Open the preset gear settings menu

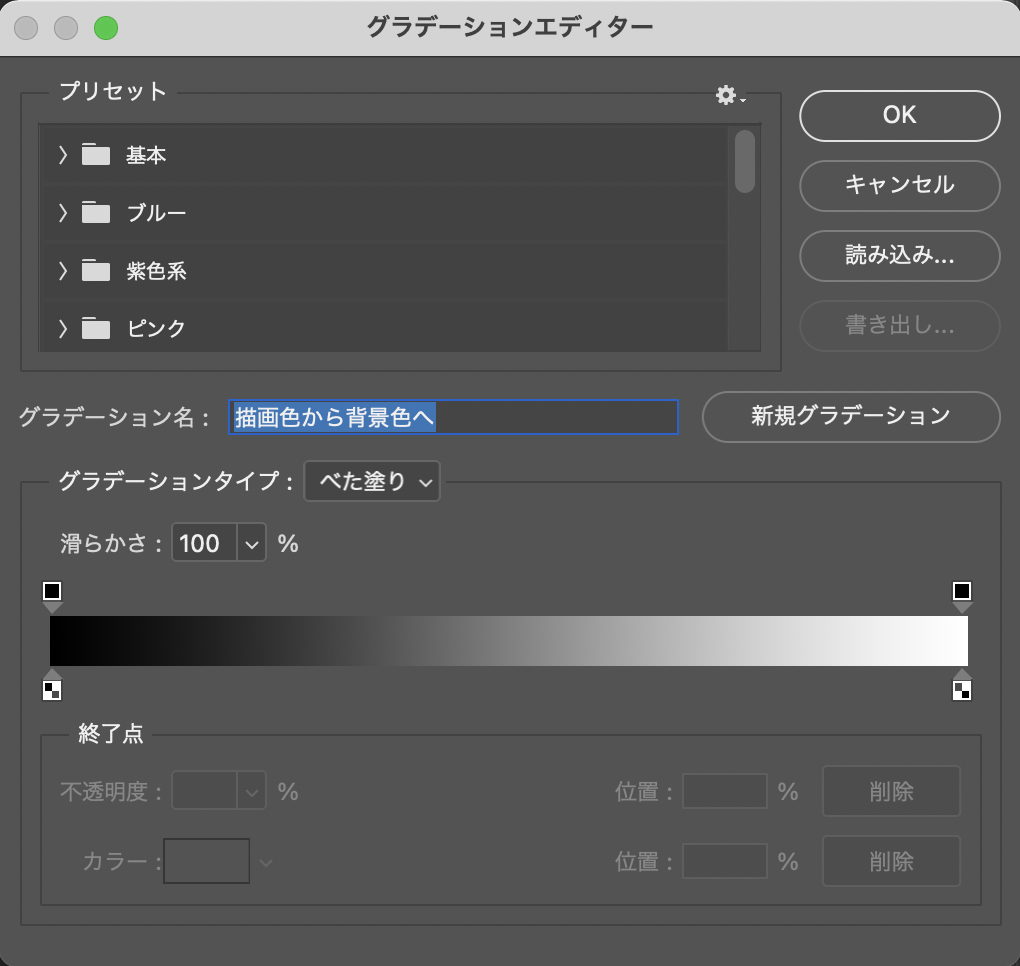tap(730, 95)
